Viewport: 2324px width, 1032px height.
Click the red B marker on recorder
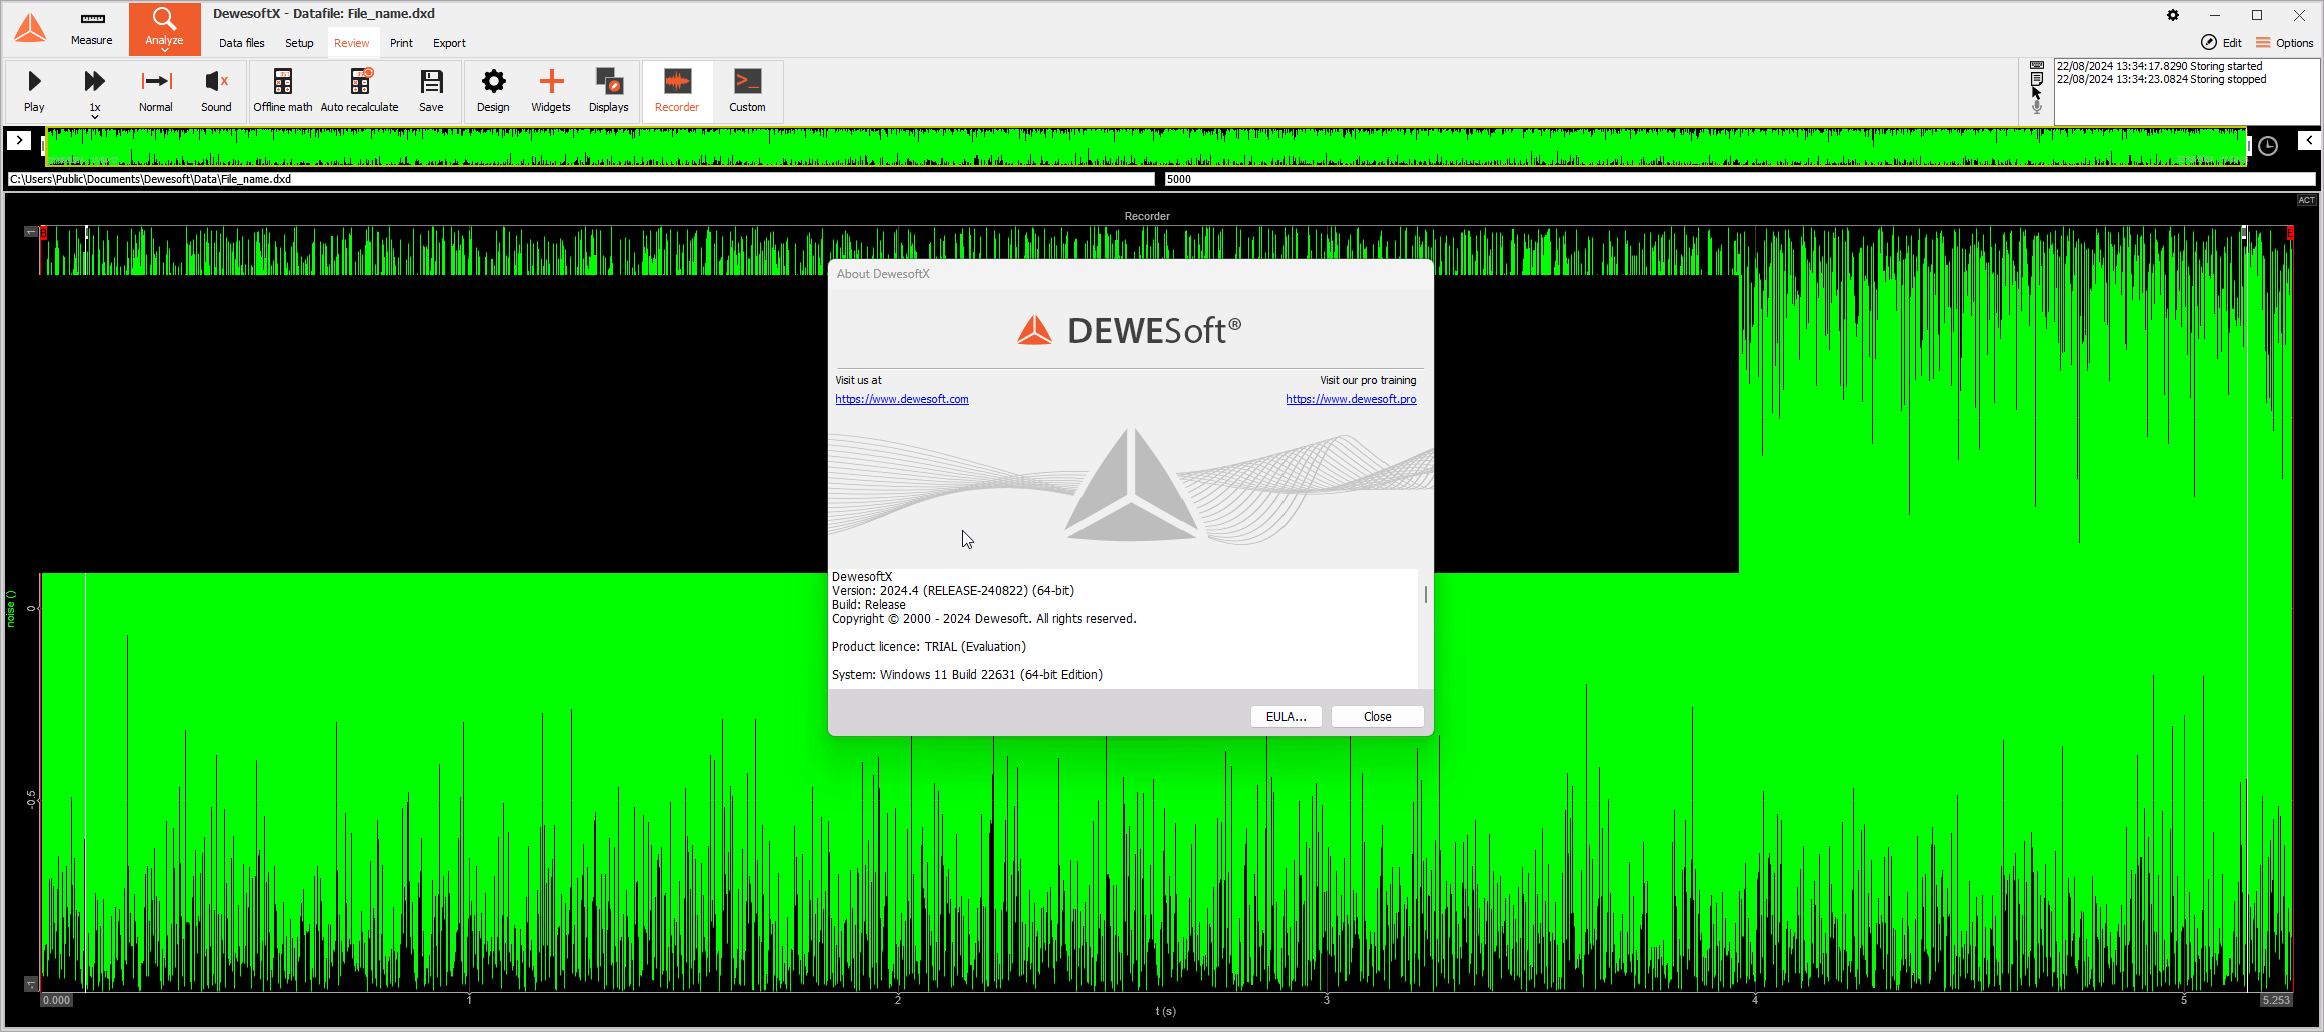click(x=43, y=232)
